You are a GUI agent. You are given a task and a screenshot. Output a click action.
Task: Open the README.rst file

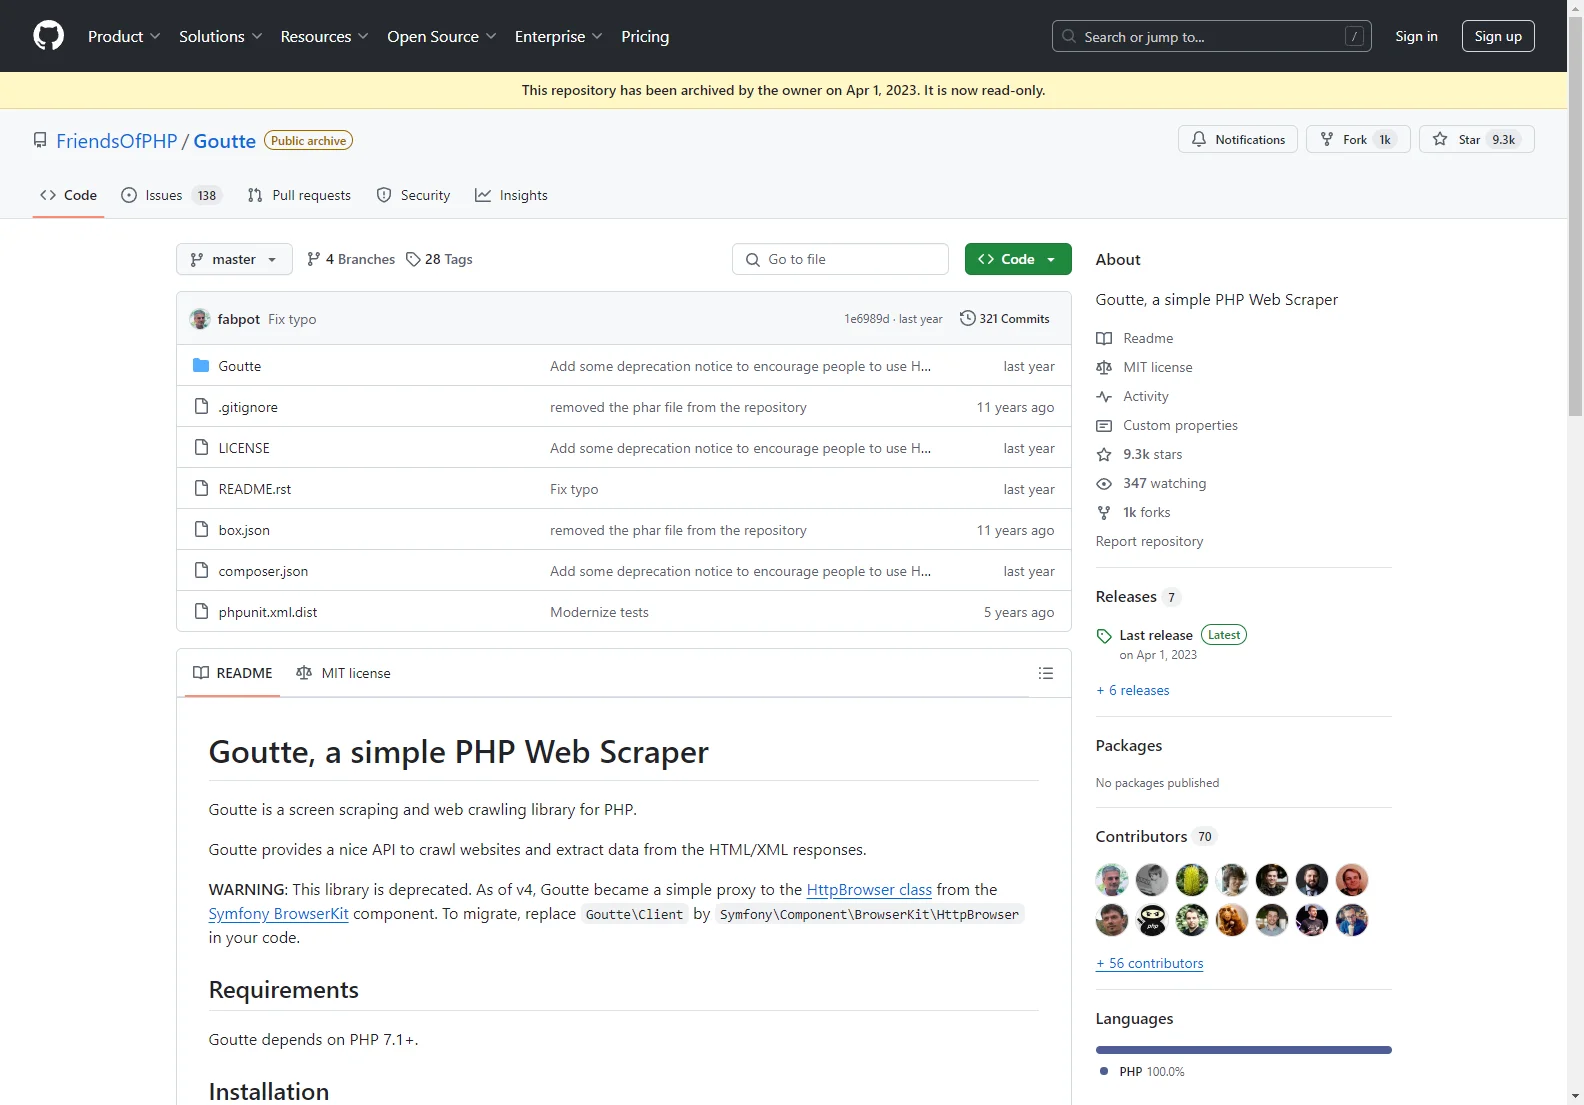tap(254, 489)
